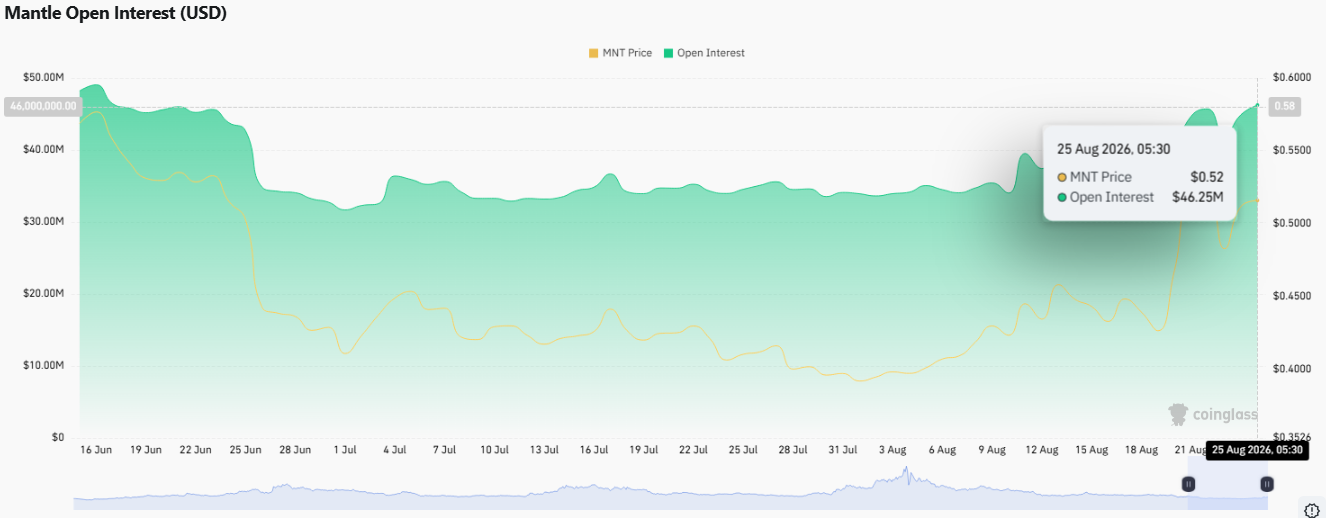
Task: Click the 19 Jul x-axis label
Action: pyautogui.click(x=643, y=450)
